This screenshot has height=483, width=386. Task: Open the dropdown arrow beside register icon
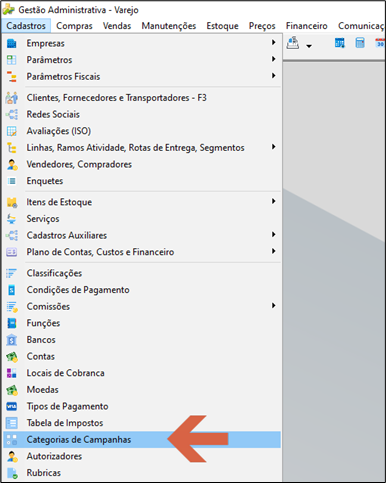pyautogui.click(x=309, y=46)
